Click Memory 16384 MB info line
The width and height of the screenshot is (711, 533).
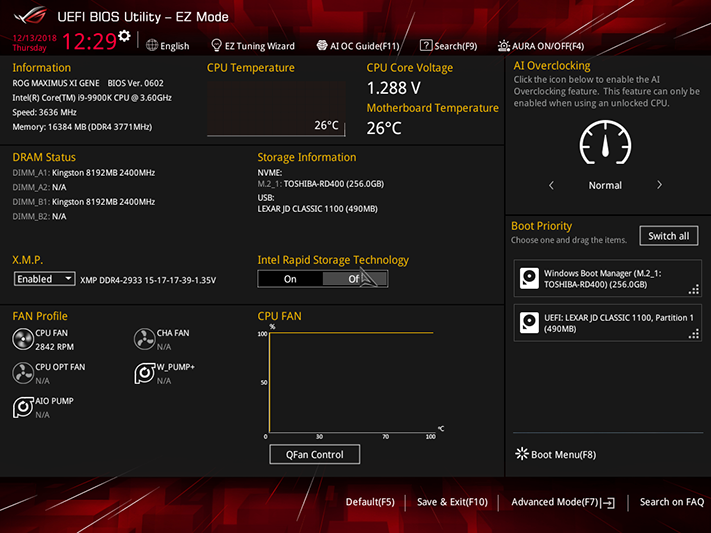tap(82, 127)
